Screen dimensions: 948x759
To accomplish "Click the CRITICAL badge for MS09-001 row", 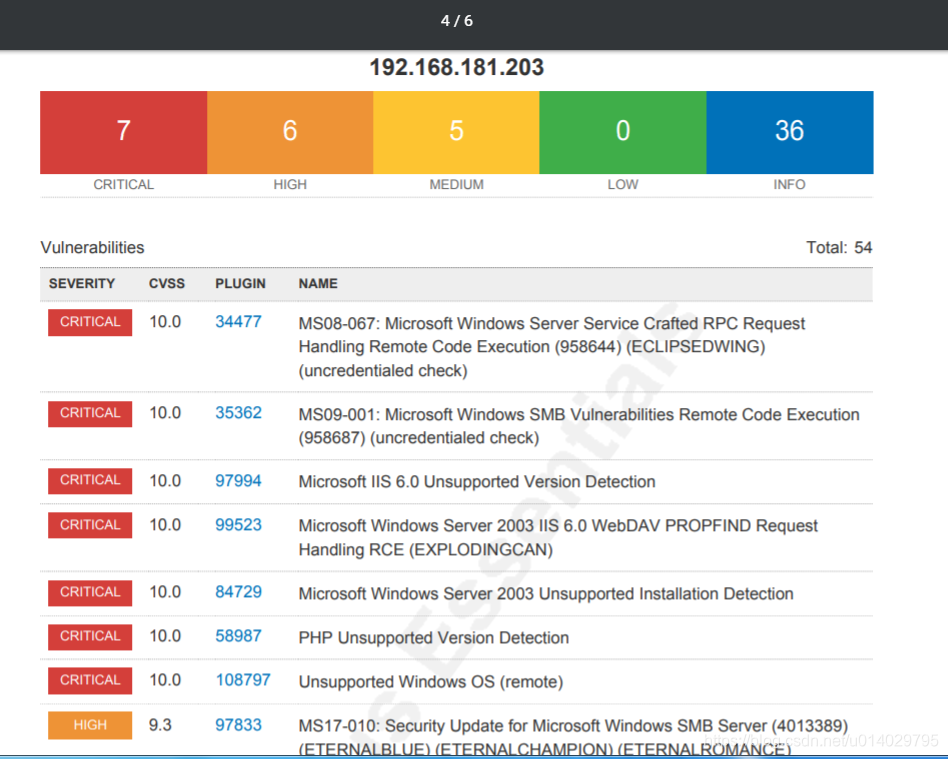I will [x=90, y=414].
